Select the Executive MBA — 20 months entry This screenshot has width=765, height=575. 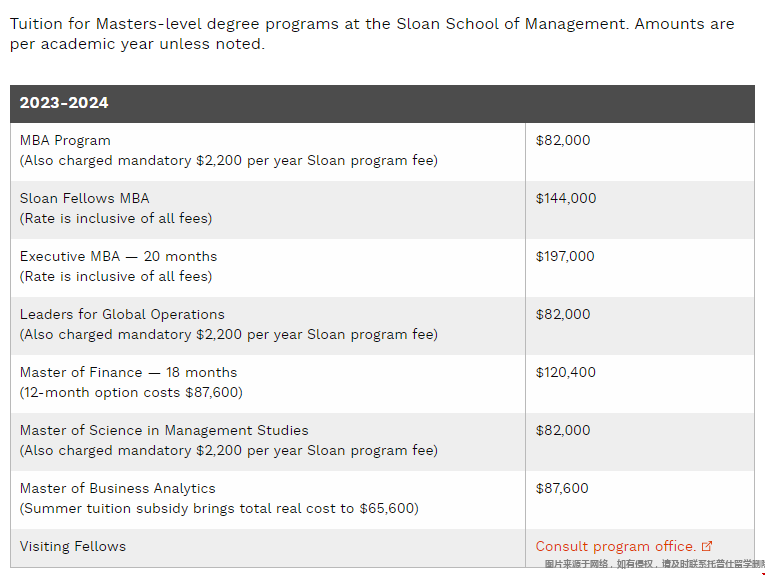point(118,257)
